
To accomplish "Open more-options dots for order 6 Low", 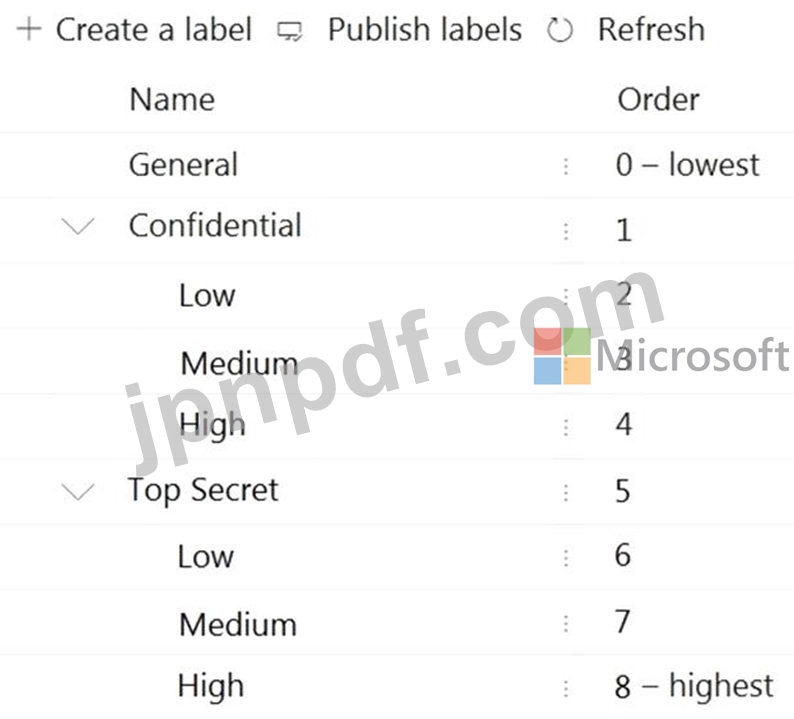I will 566,558.
